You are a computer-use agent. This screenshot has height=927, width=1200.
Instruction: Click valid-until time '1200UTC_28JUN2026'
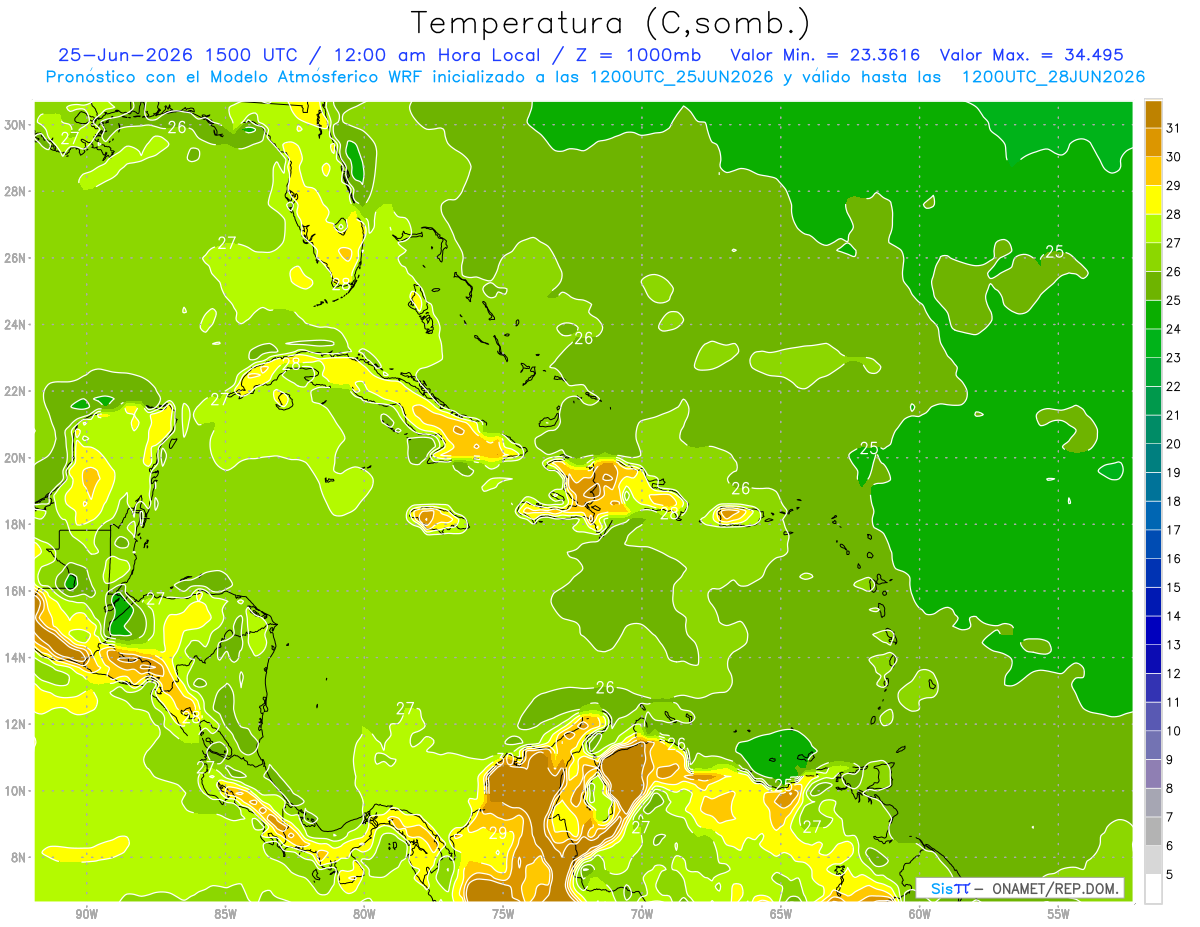pos(1053,77)
